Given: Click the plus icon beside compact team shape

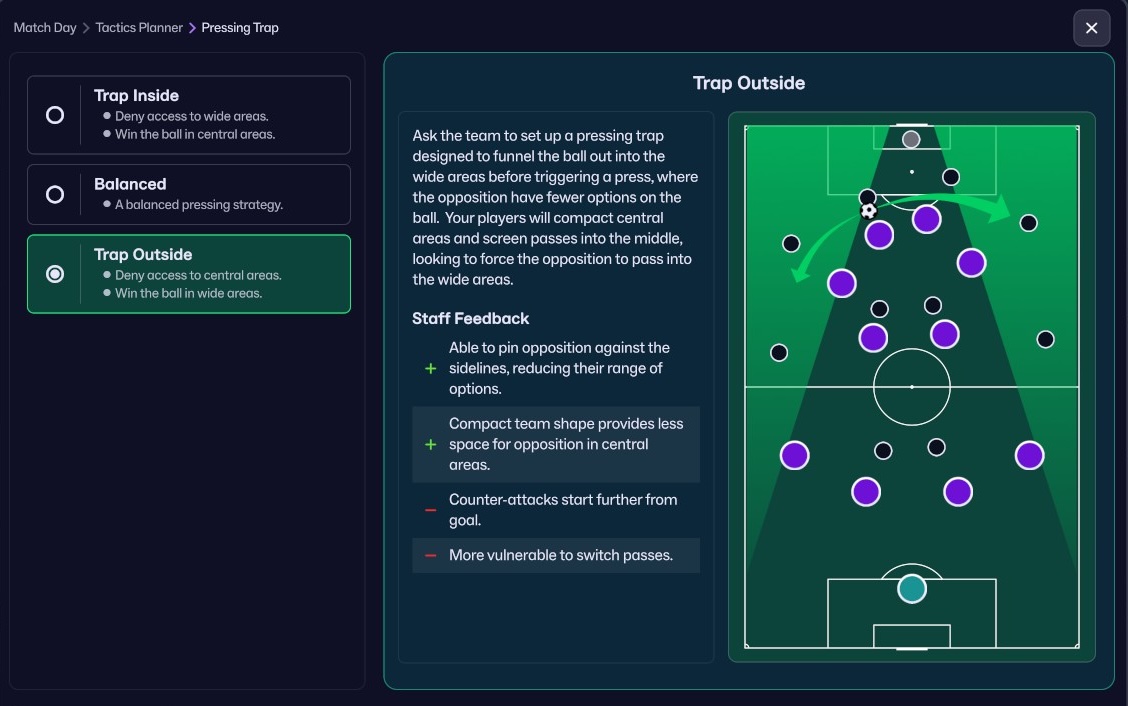Looking at the screenshot, I should (431, 444).
